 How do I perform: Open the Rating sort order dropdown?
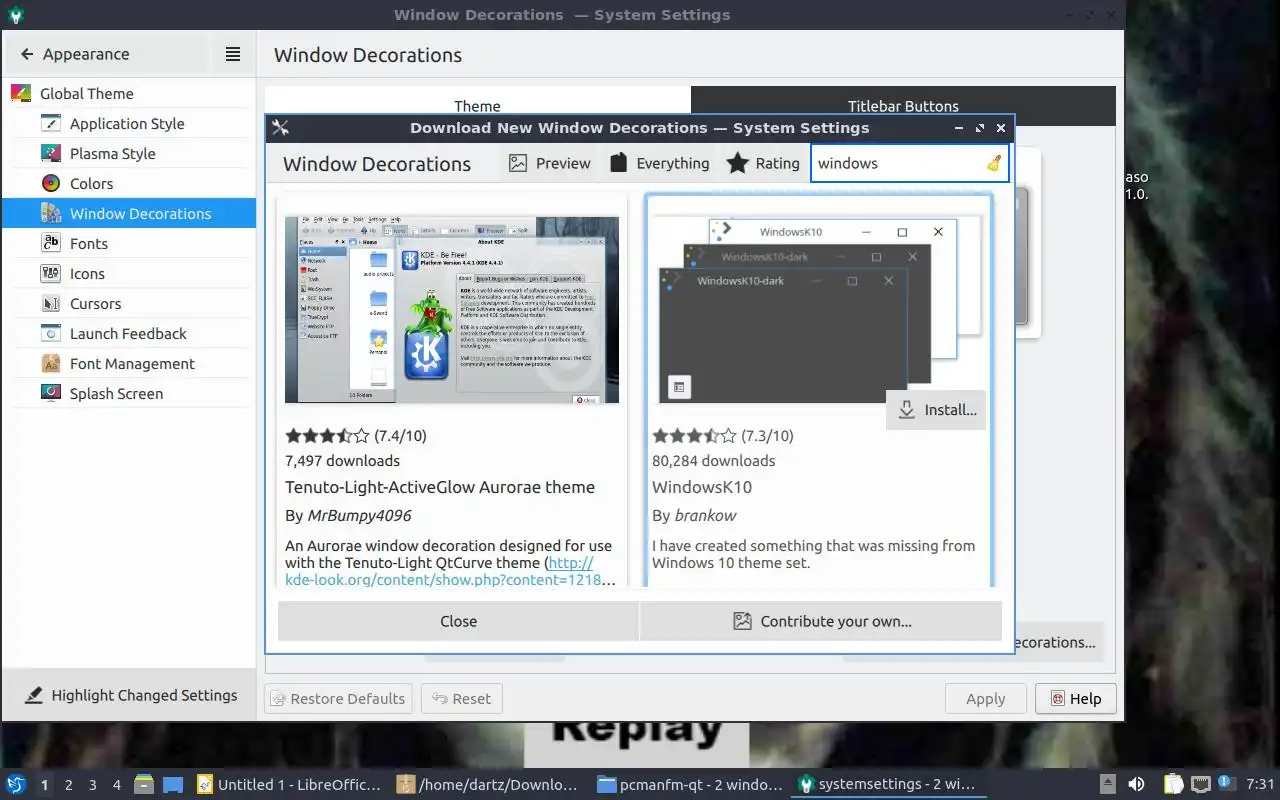[x=763, y=163]
